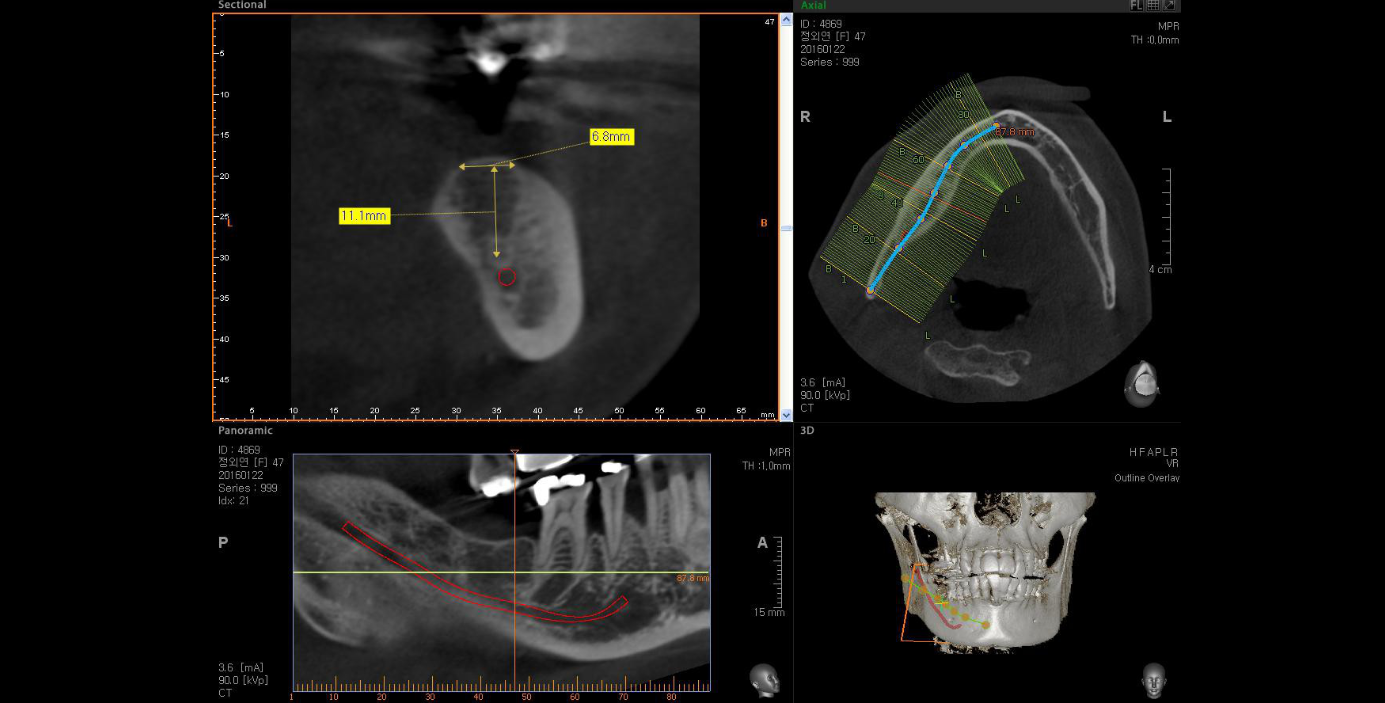Screen dimensions: 1385x703
Task: Click the patient name line in Axial view
Action: point(833,36)
